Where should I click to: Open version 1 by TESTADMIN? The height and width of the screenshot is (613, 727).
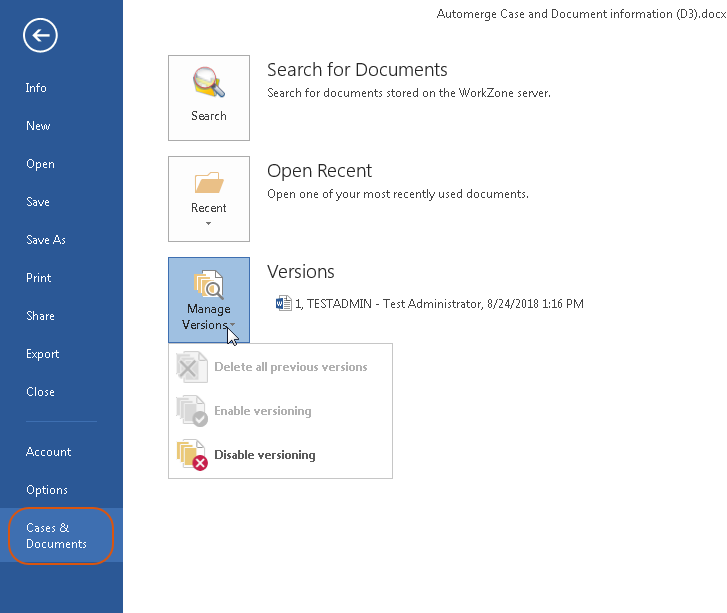(438, 304)
